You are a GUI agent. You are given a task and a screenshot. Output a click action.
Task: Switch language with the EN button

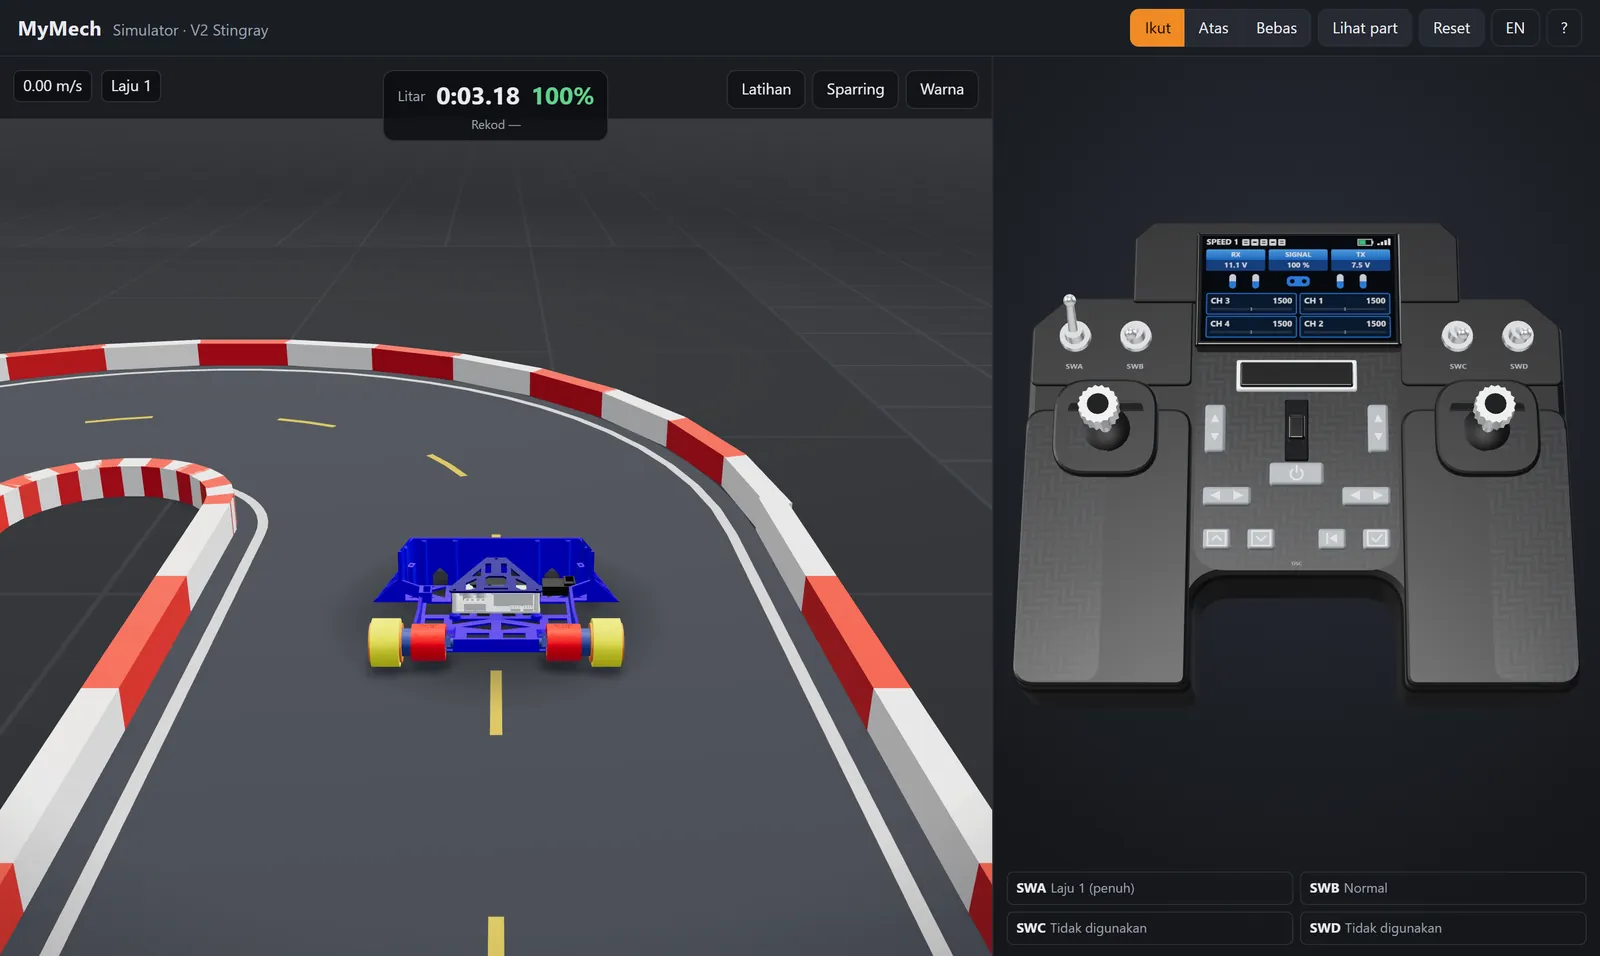pyautogui.click(x=1515, y=28)
